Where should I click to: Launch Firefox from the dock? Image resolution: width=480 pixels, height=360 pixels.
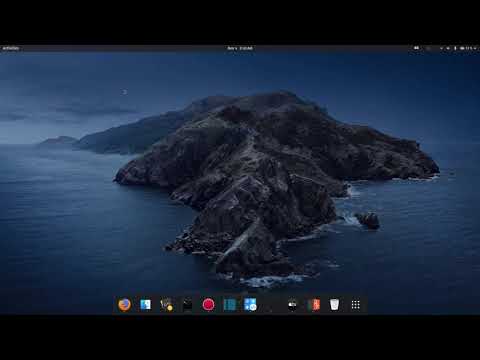pos(124,305)
